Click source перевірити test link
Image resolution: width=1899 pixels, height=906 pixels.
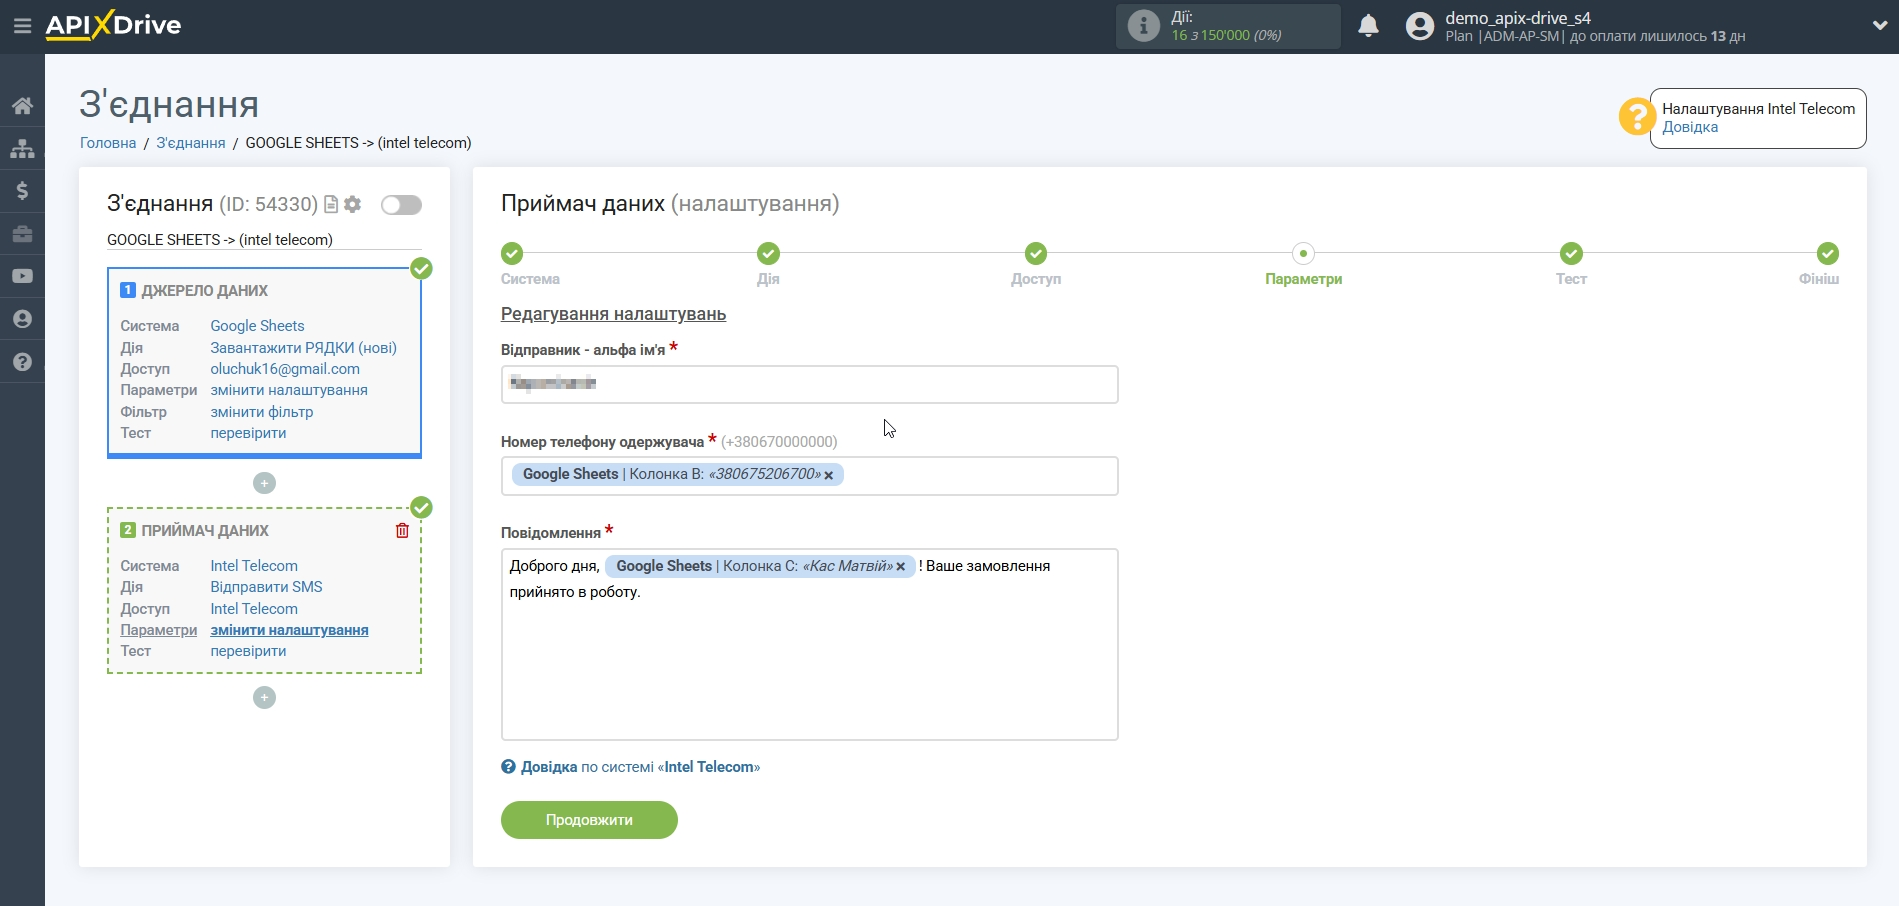pos(248,433)
